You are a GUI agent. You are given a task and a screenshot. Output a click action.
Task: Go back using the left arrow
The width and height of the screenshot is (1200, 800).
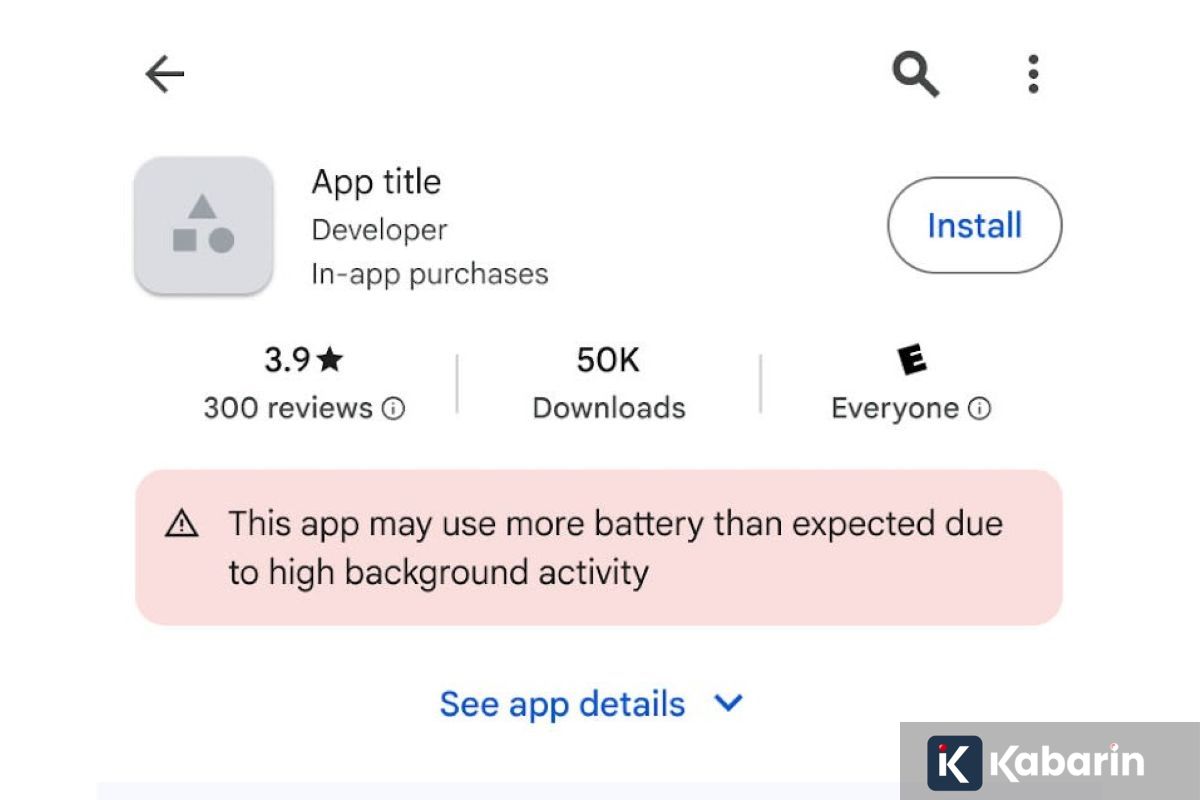165,74
